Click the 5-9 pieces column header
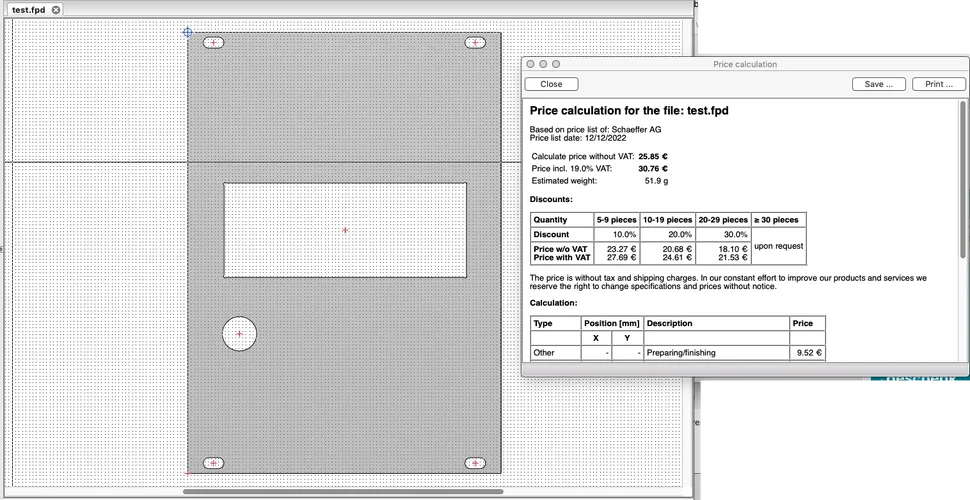 616,220
